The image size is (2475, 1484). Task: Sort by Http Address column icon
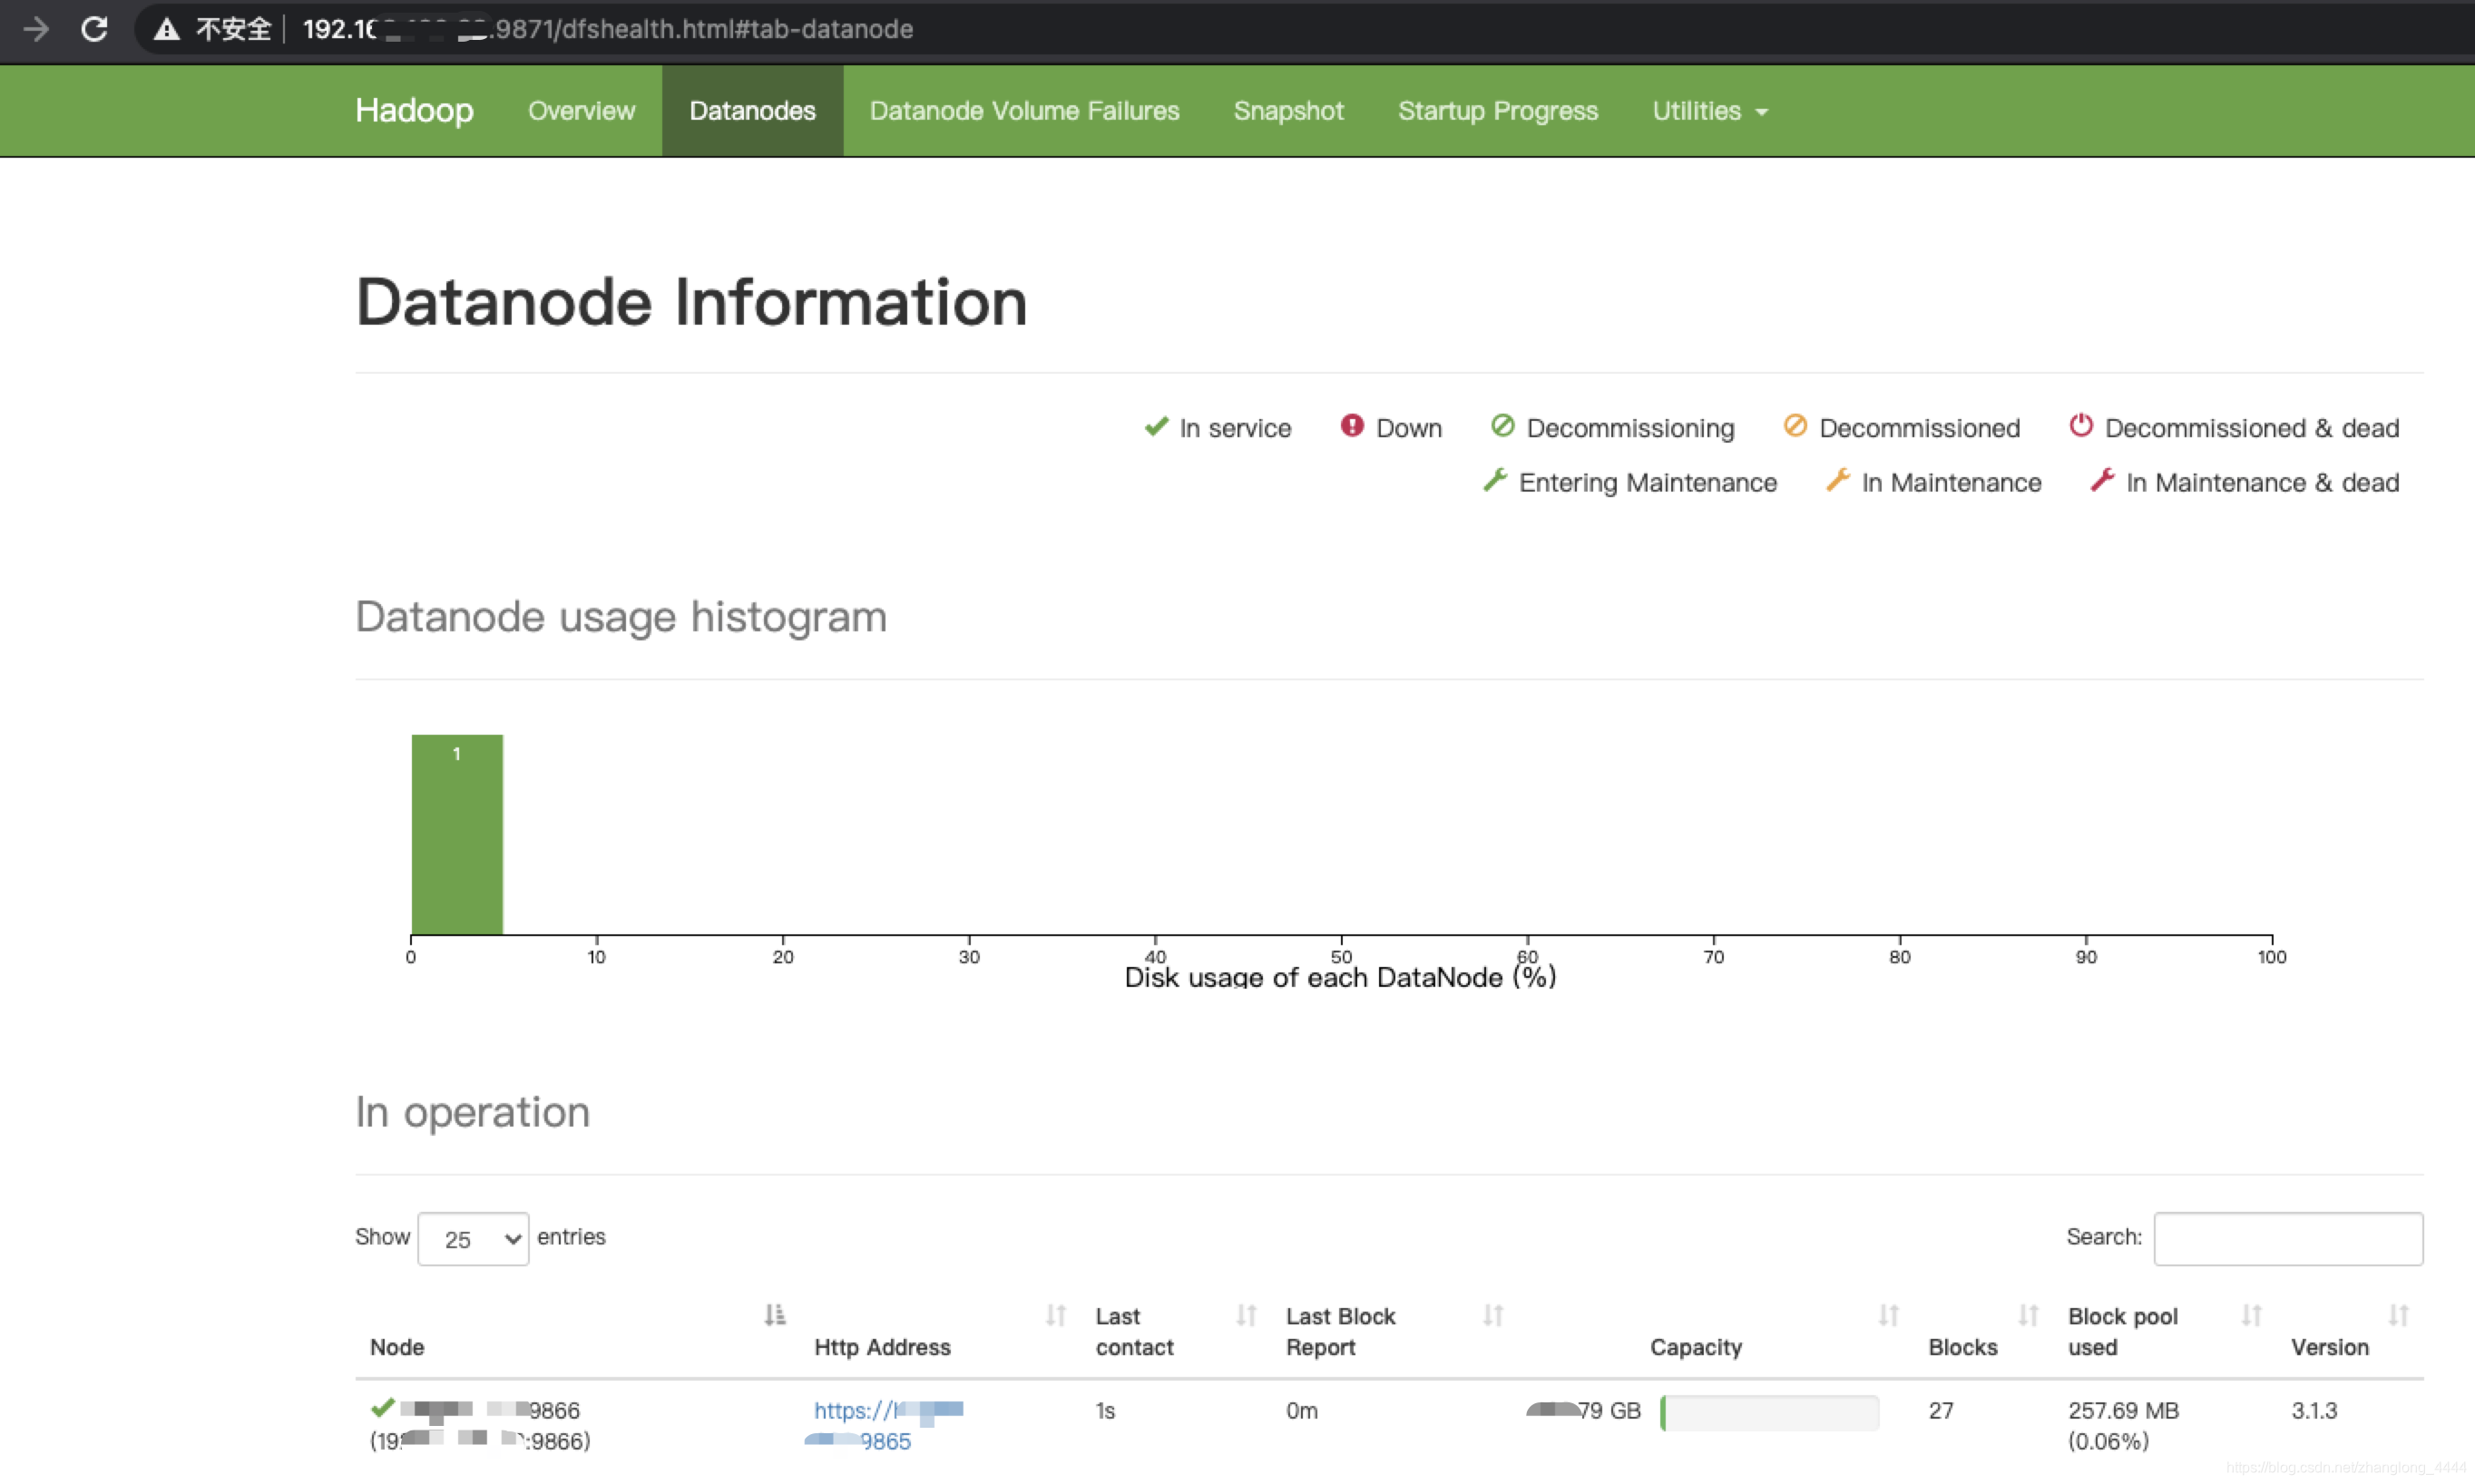pos(1056,1315)
